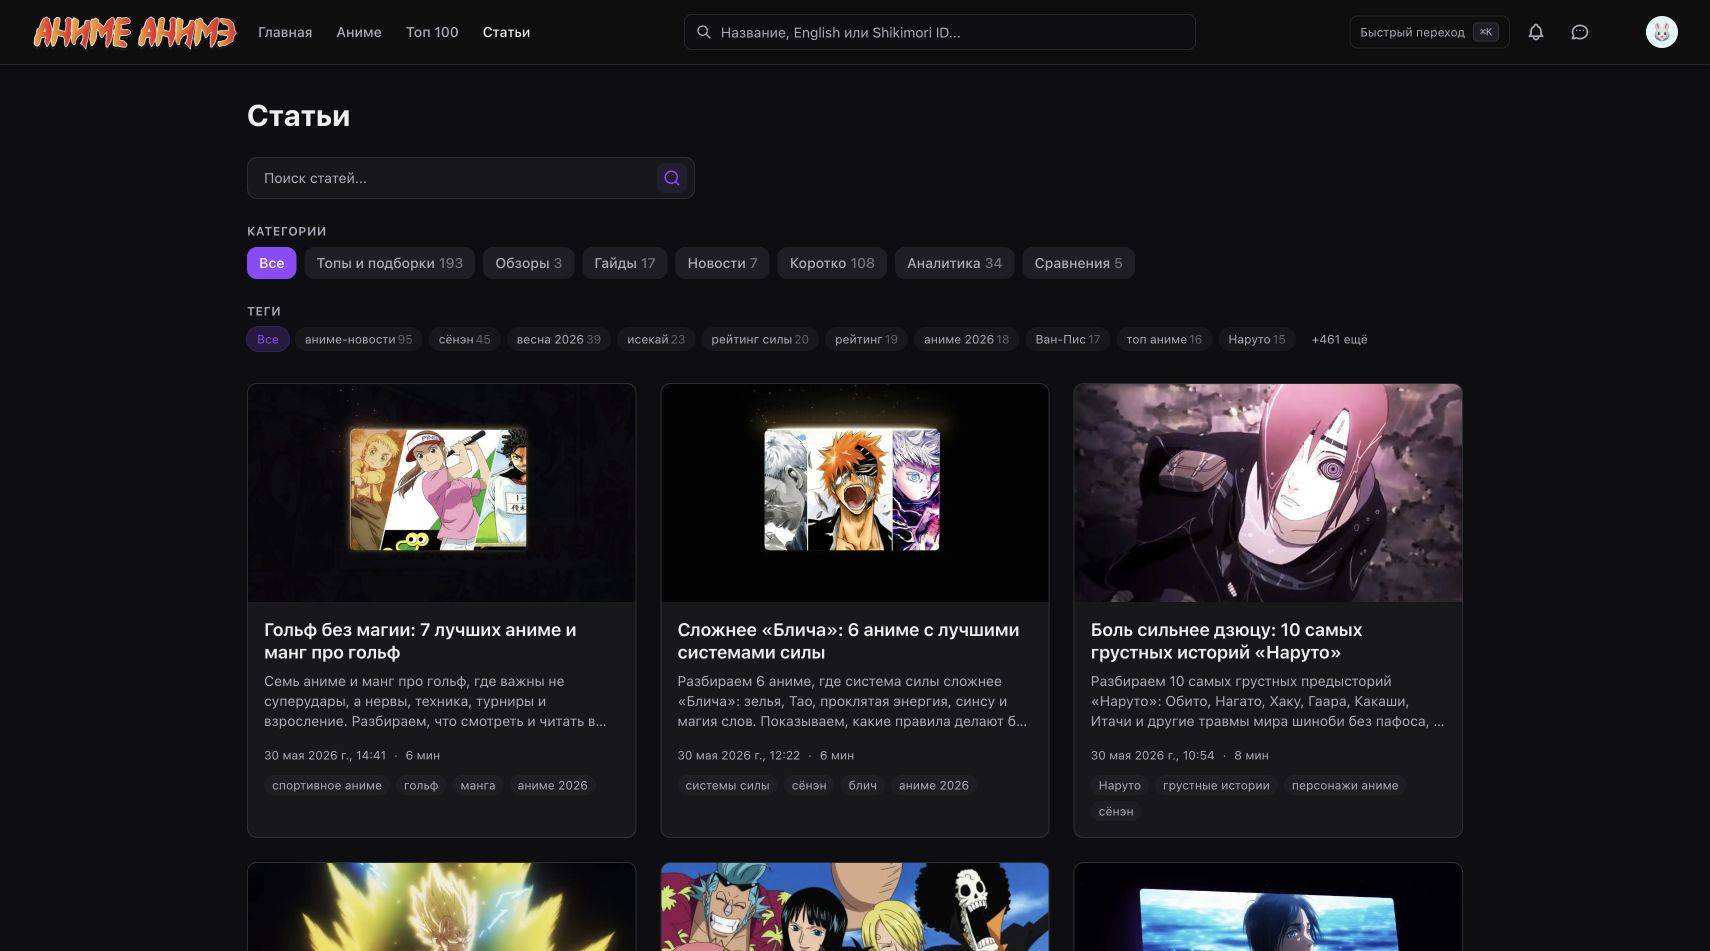
Task: Select the Все category filter
Action: tap(272, 263)
